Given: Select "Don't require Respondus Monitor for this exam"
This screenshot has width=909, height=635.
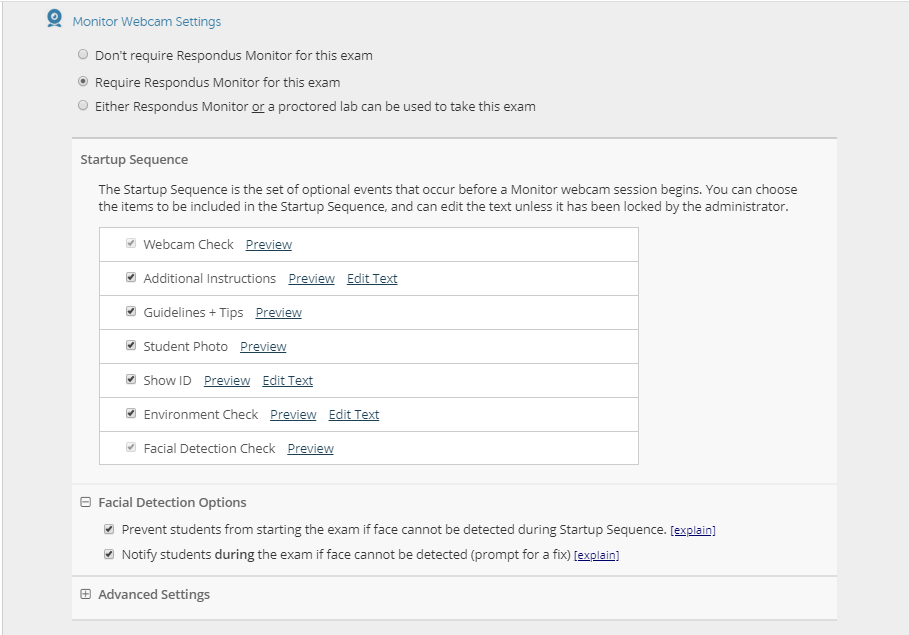Looking at the screenshot, I should click(83, 55).
